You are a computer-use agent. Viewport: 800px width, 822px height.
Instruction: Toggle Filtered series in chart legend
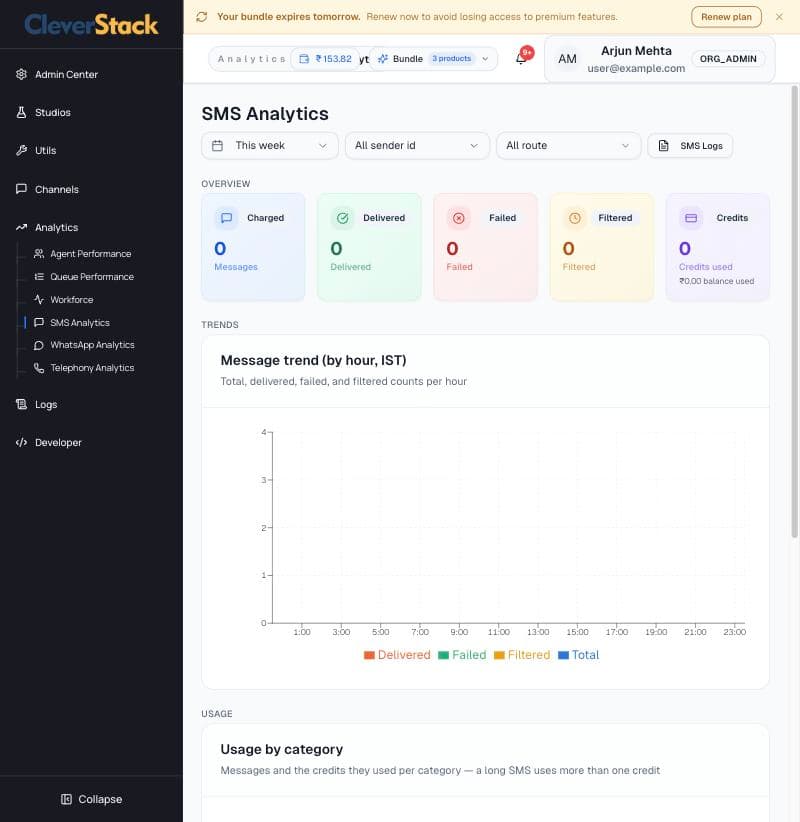[522, 655]
